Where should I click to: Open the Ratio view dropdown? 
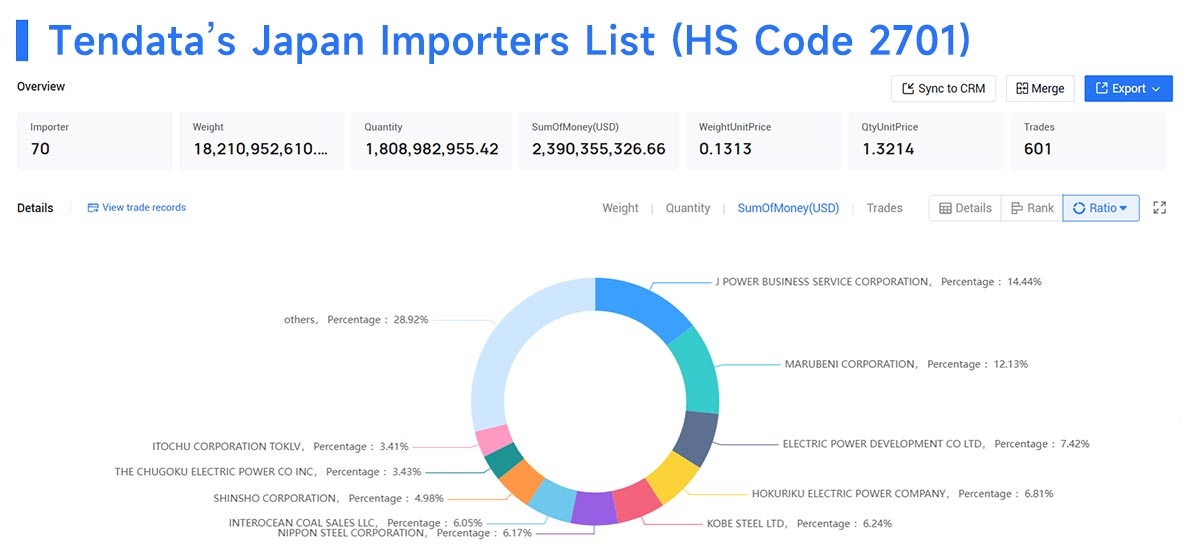(1100, 208)
